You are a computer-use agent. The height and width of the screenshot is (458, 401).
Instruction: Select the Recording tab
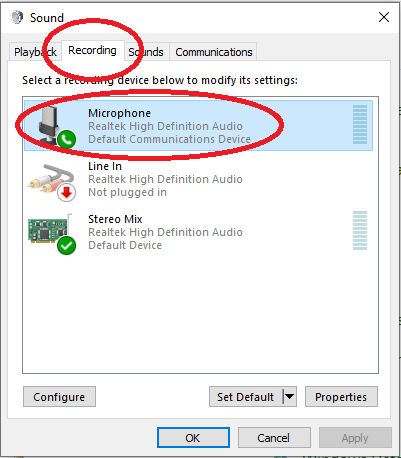[x=92, y=51]
